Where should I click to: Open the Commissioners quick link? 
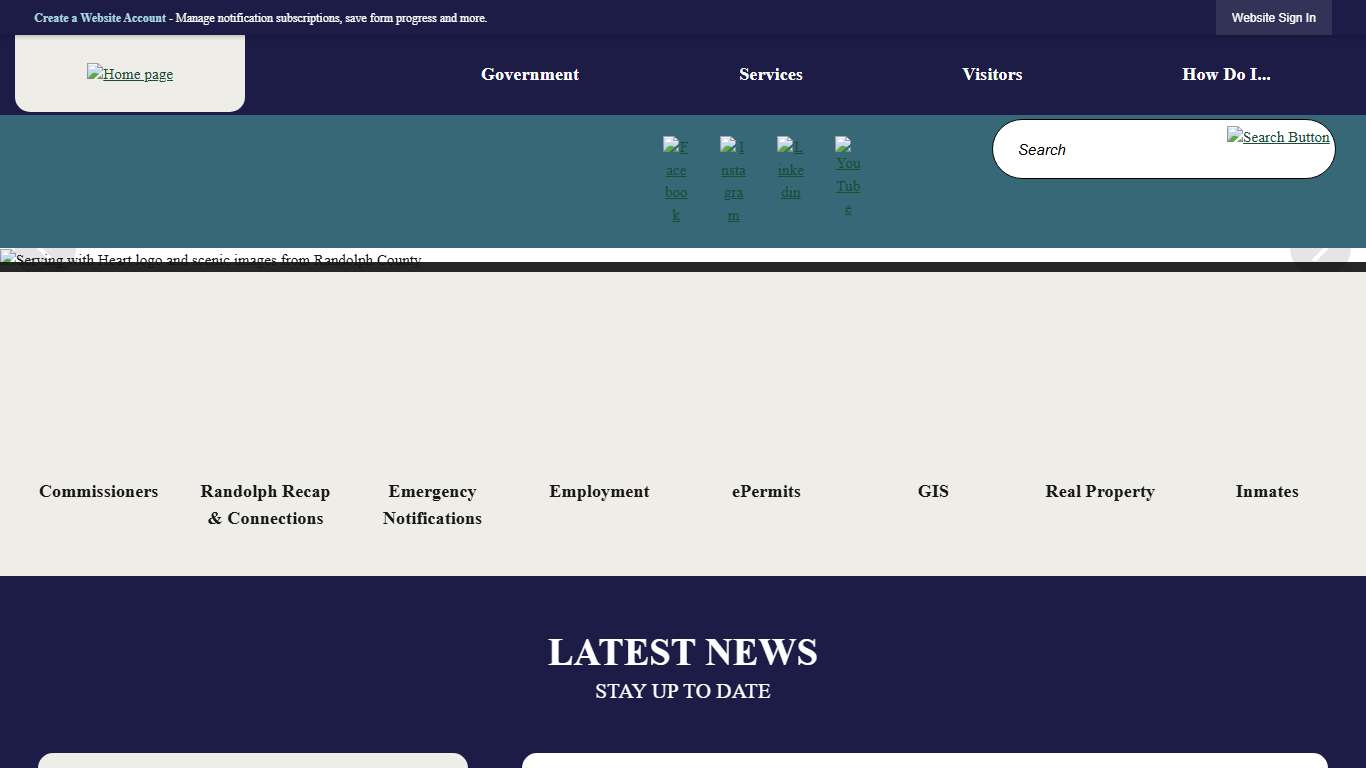point(98,491)
